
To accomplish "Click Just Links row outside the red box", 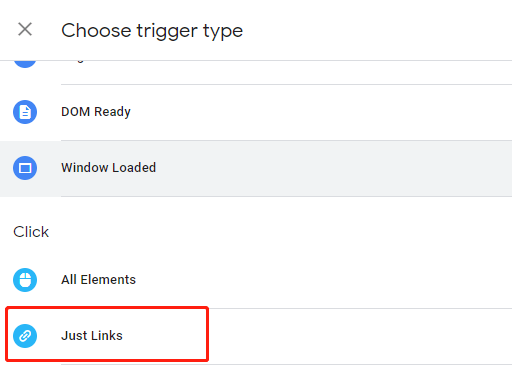I will [360, 336].
